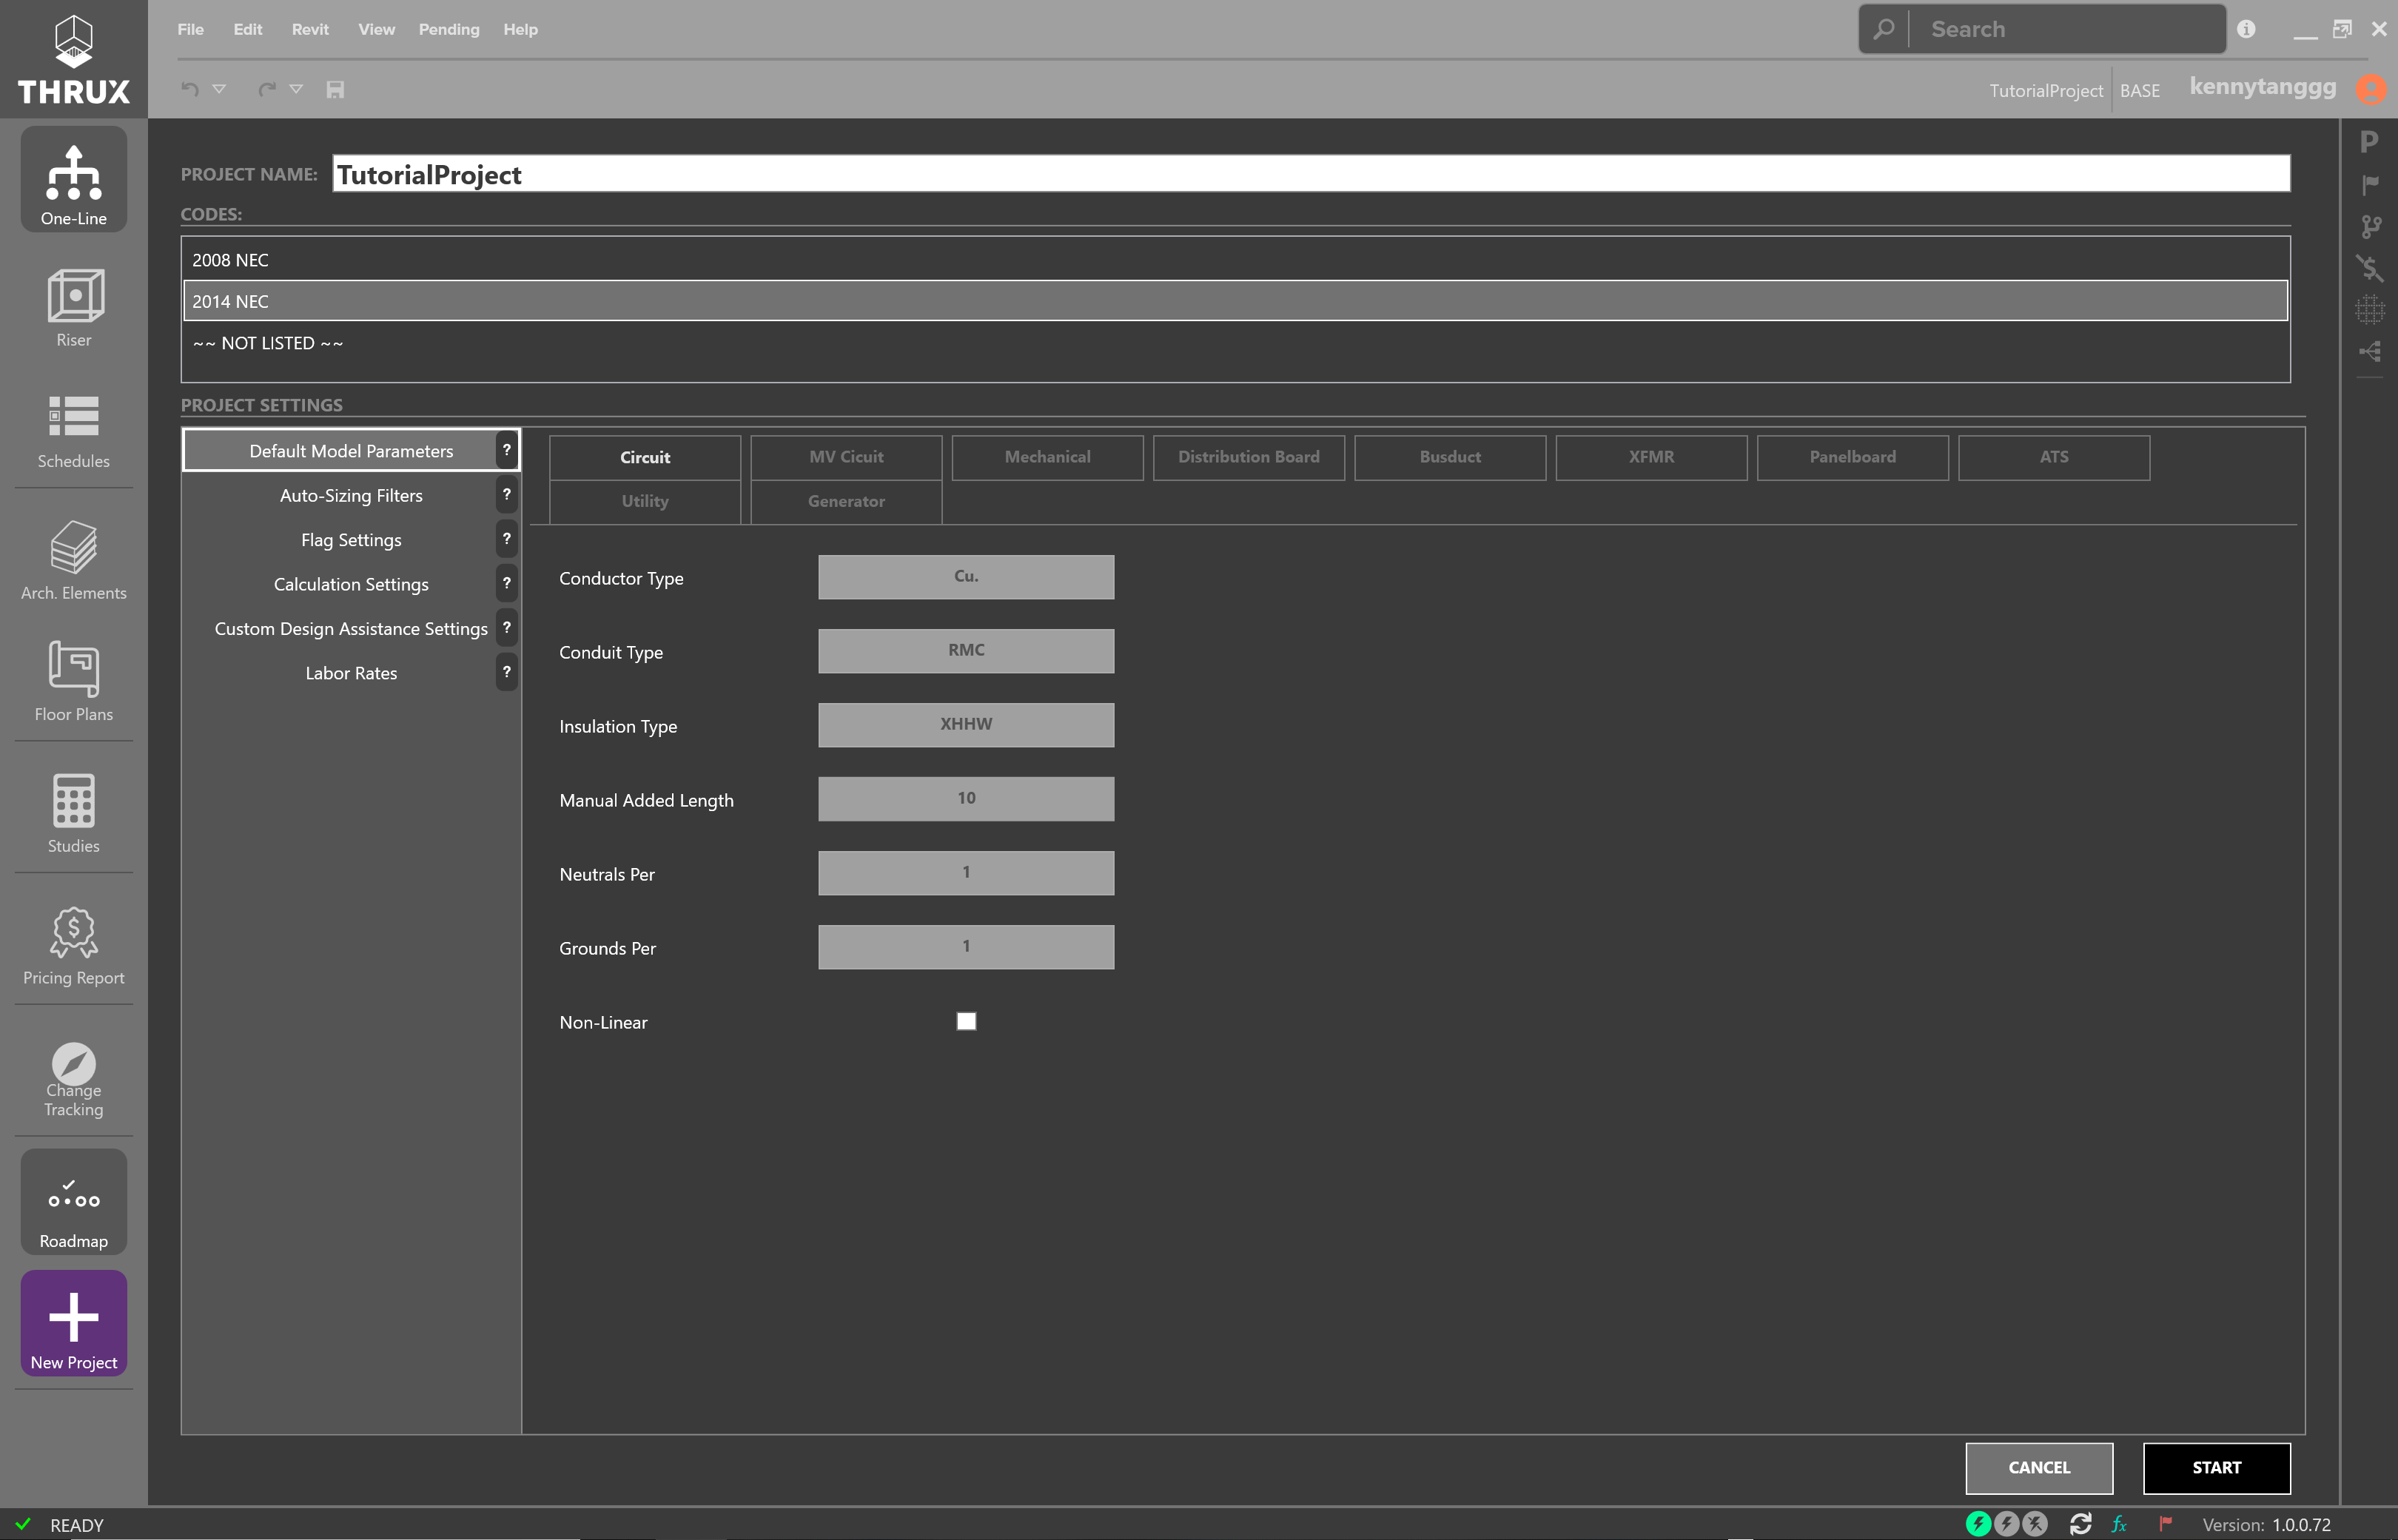Viewport: 2398px width, 1540px height.
Task: Select Calculation Settings
Action: coord(351,584)
